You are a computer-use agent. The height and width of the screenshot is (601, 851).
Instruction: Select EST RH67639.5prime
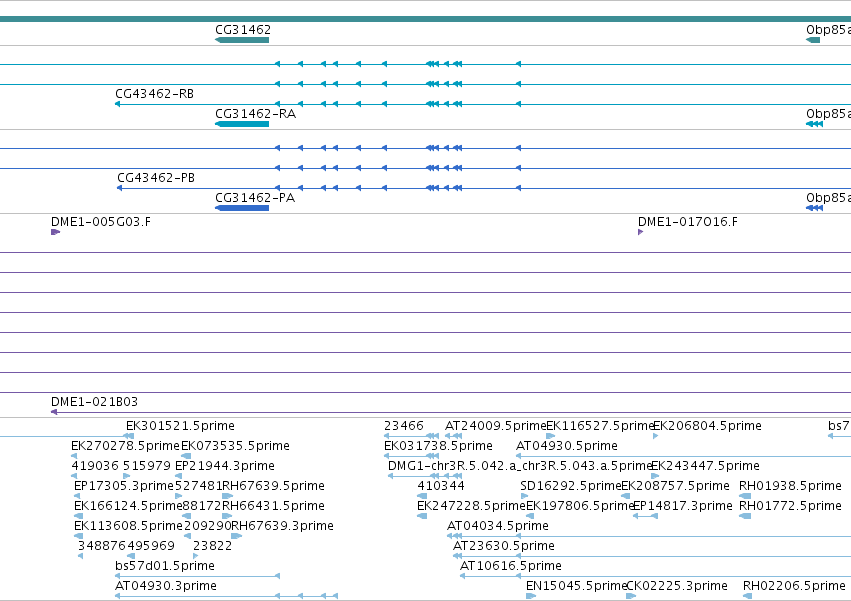pyautogui.click(x=274, y=486)
